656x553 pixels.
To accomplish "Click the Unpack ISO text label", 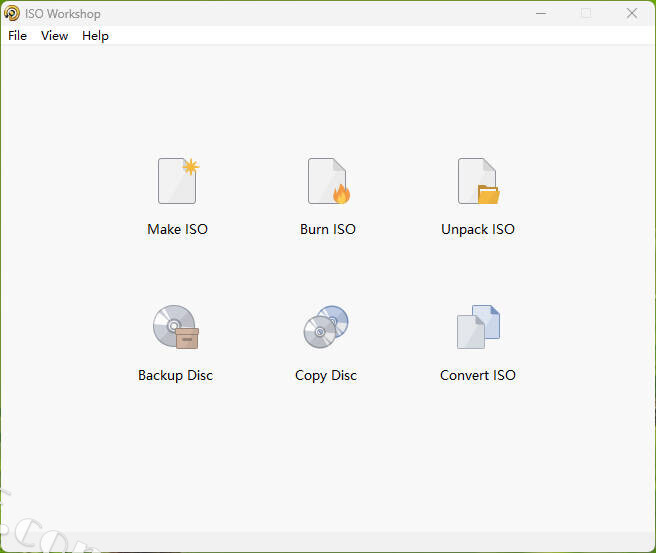I will click(478, 230).
